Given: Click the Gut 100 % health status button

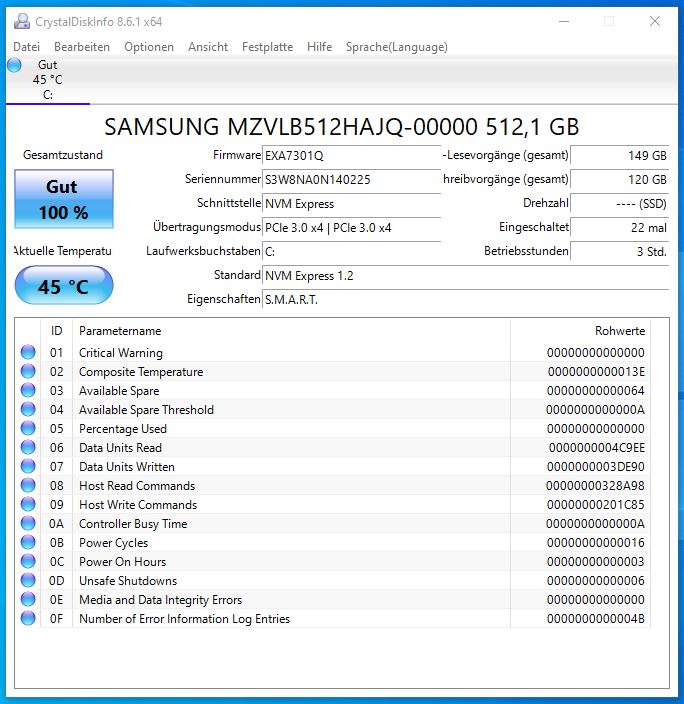Looking at the screenshot, I should tap(64, 199).
